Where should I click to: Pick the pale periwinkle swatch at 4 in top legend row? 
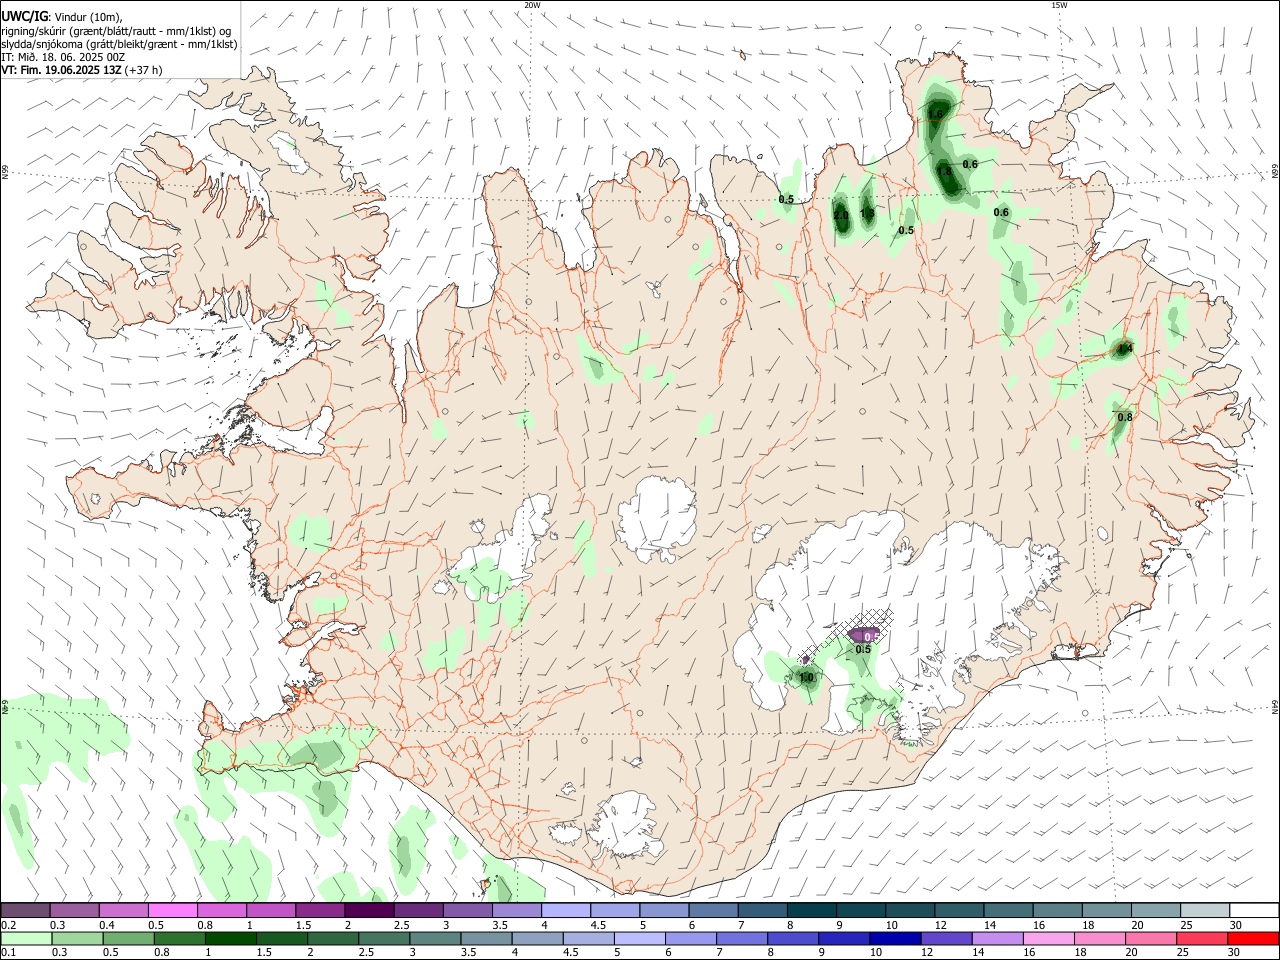pyautogui.click(x=566, y=910)
